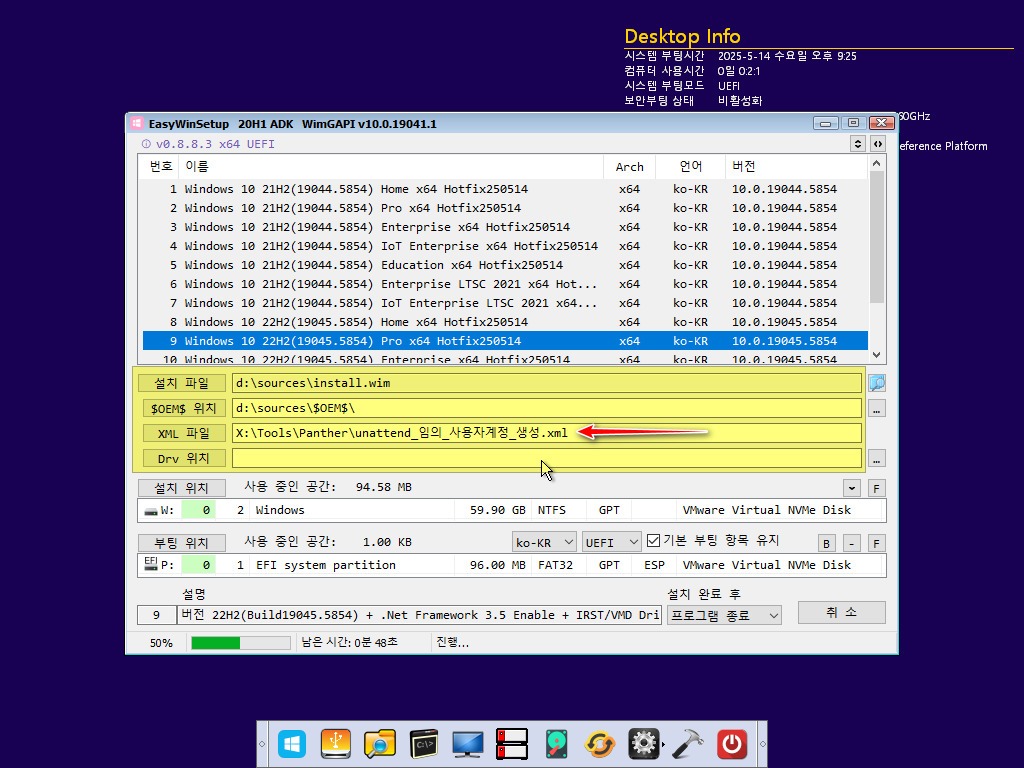1024x768 pixels.
Task: Click the red power dock icon
Action: tap(731, 744)
